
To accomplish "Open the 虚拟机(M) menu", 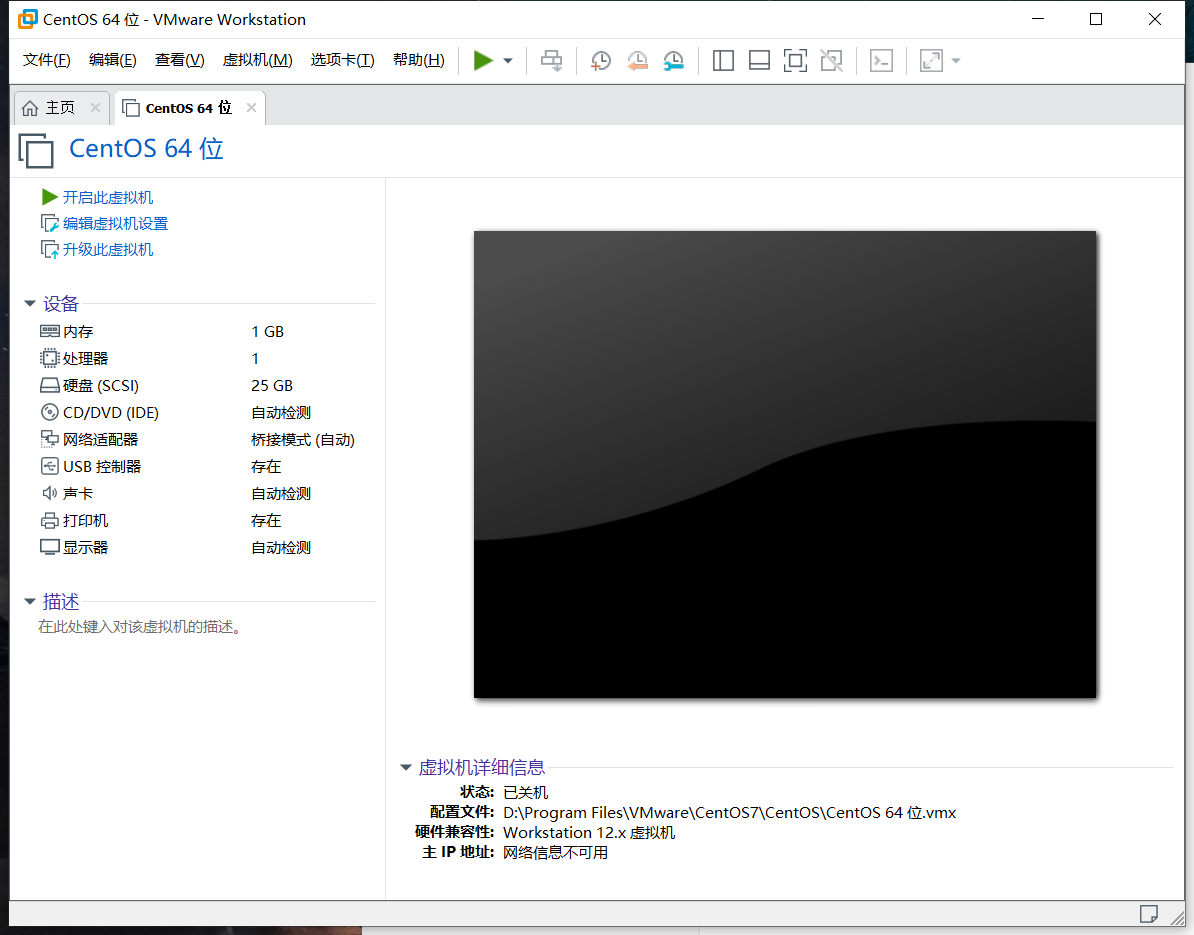I will click(257, 59).
